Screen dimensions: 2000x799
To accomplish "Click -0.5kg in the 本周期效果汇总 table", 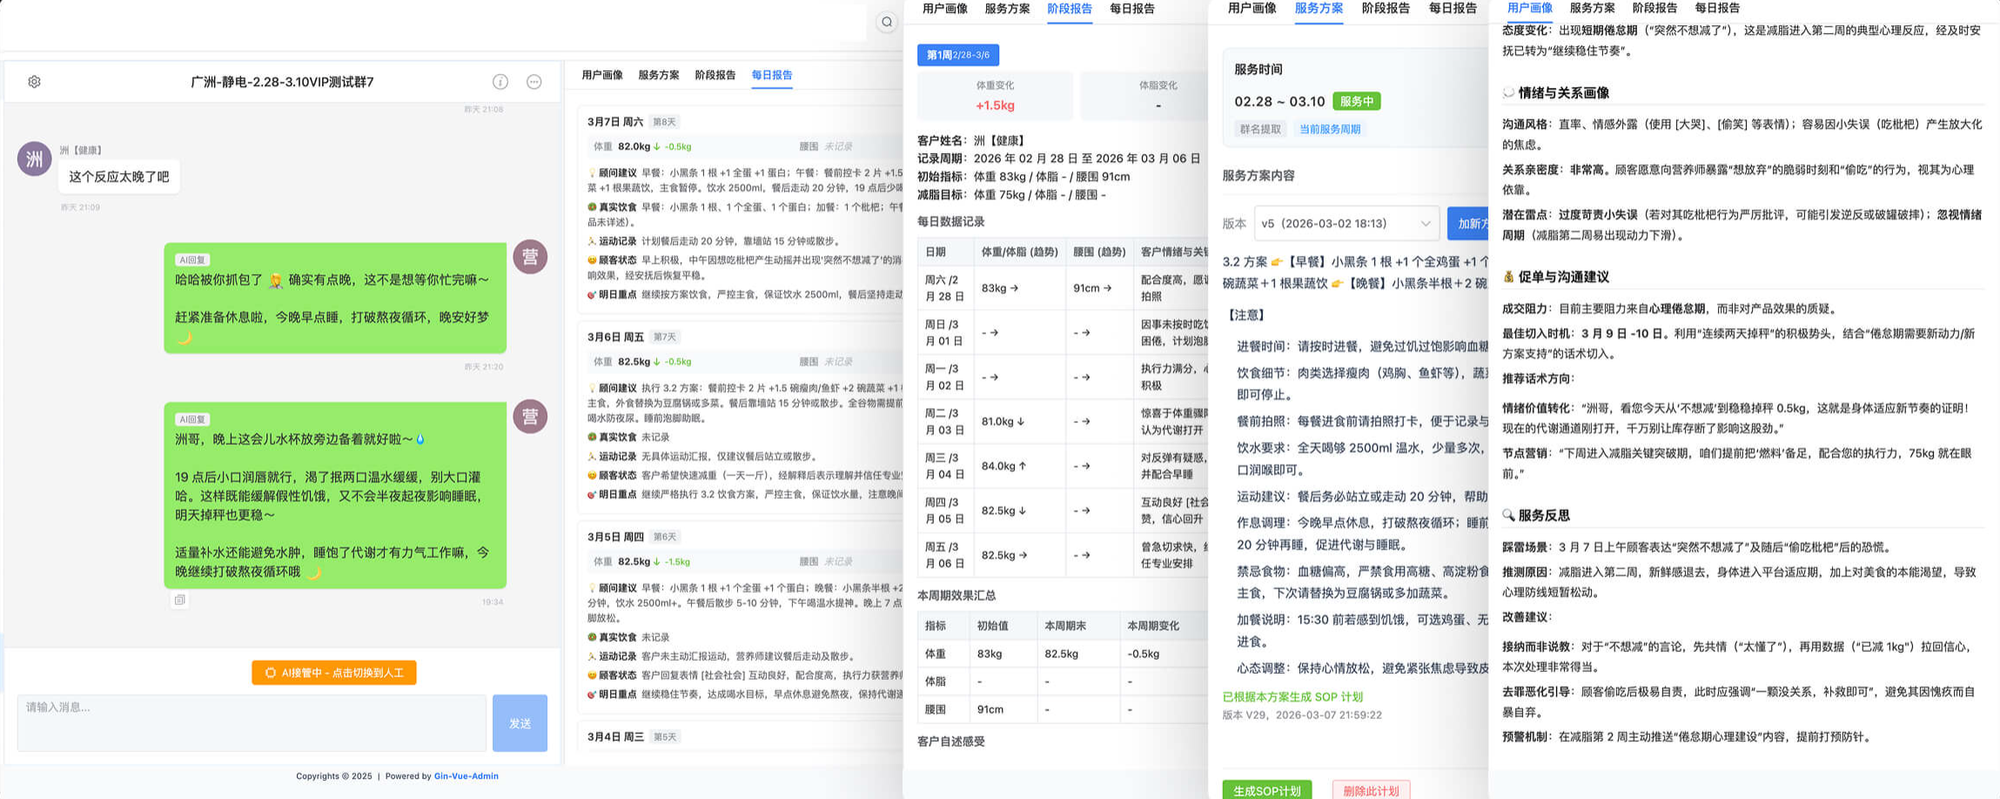I will coord(1144,654).
